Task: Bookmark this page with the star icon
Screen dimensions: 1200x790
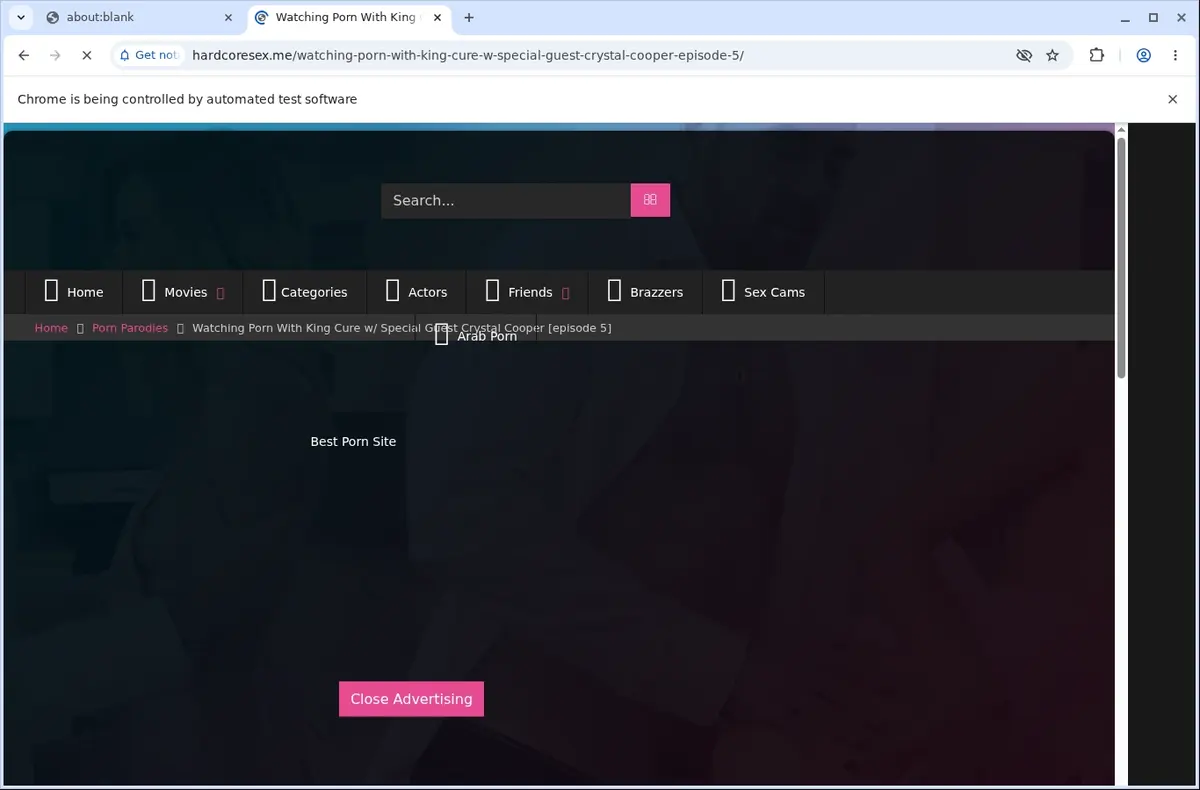Action: click(1052, 55)
